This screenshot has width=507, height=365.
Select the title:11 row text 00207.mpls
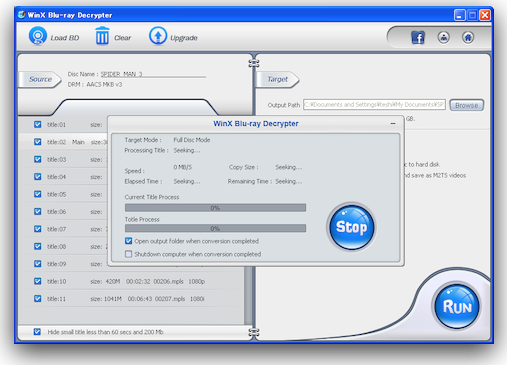169,299
